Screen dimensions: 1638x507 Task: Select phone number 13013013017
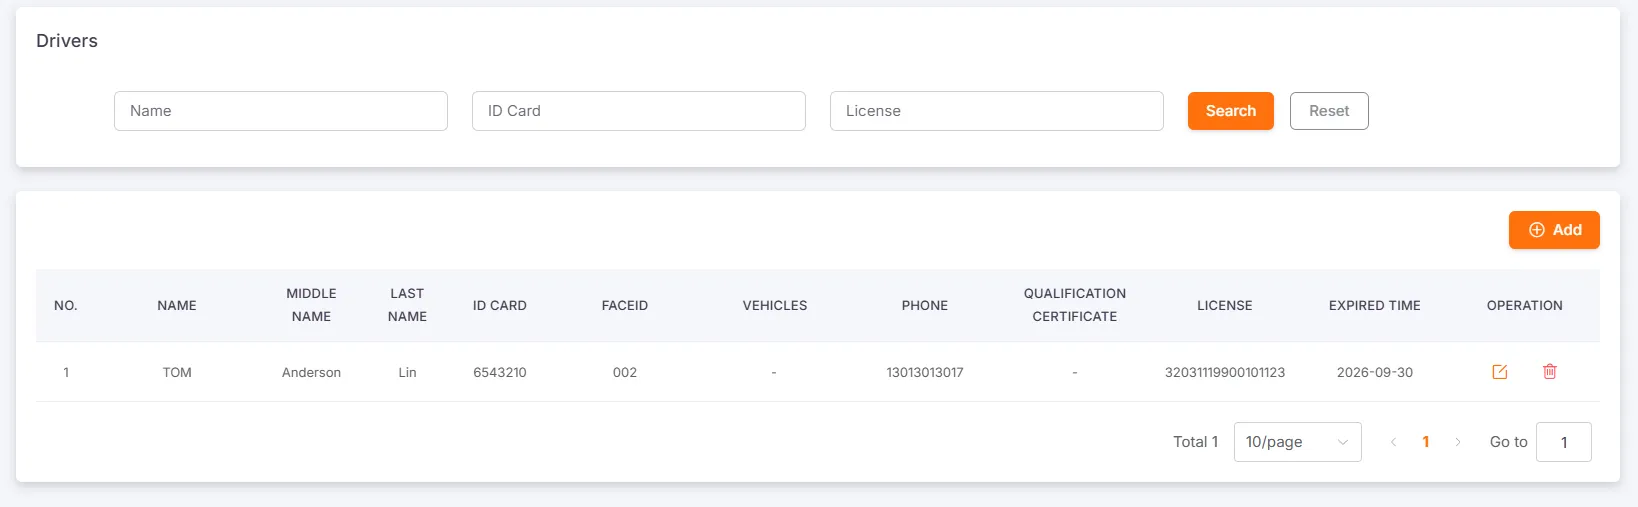925,372
